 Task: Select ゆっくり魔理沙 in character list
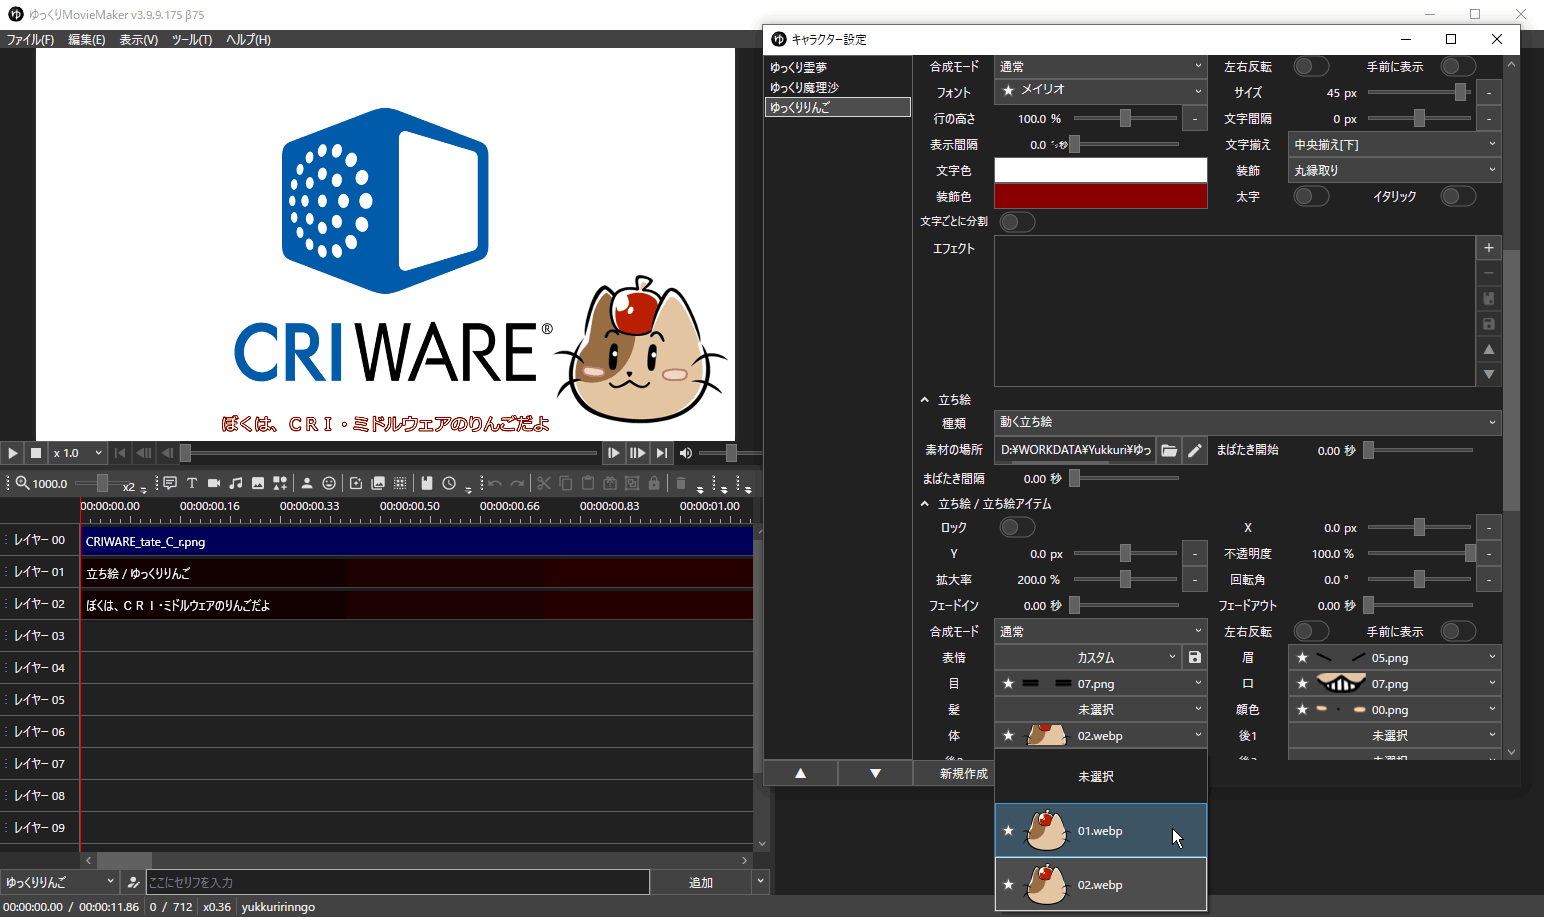click(838, 87)
